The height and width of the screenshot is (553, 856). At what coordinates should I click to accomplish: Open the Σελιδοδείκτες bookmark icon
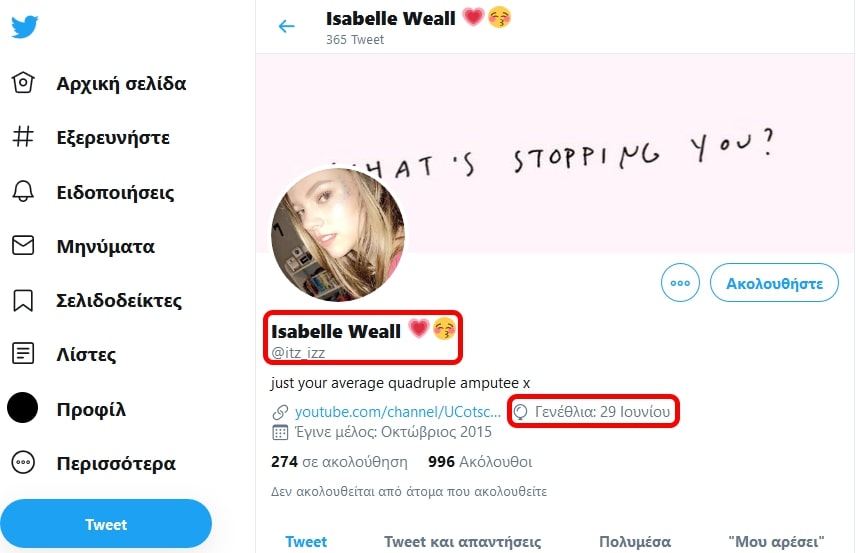pyautogui.click(x=23, y=300)
